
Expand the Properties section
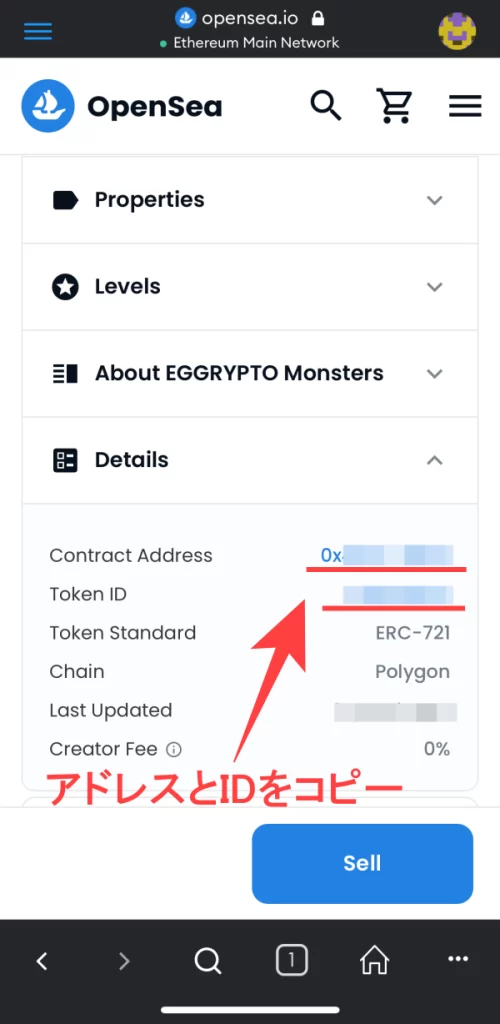pos(250,200)
